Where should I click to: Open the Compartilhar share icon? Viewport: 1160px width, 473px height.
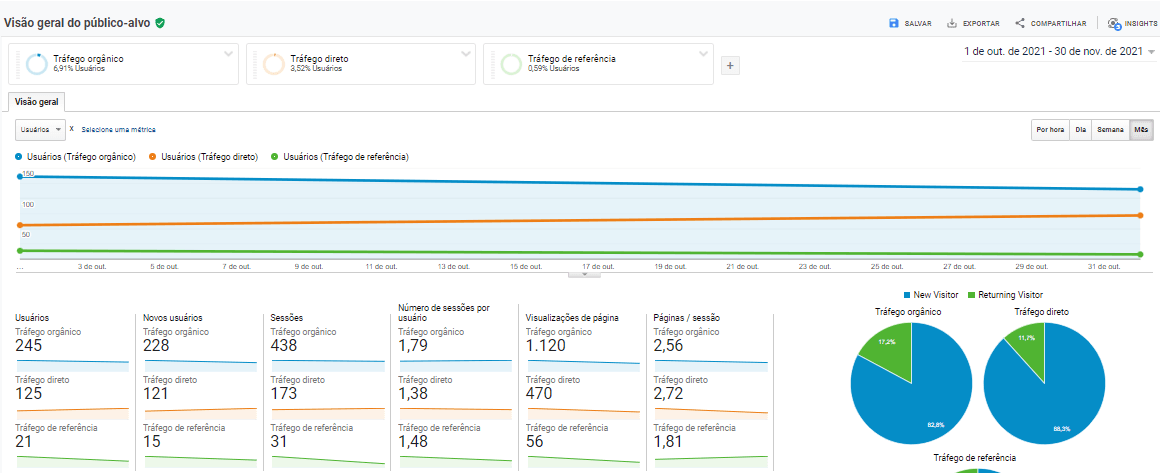(x=1020, y=23)
